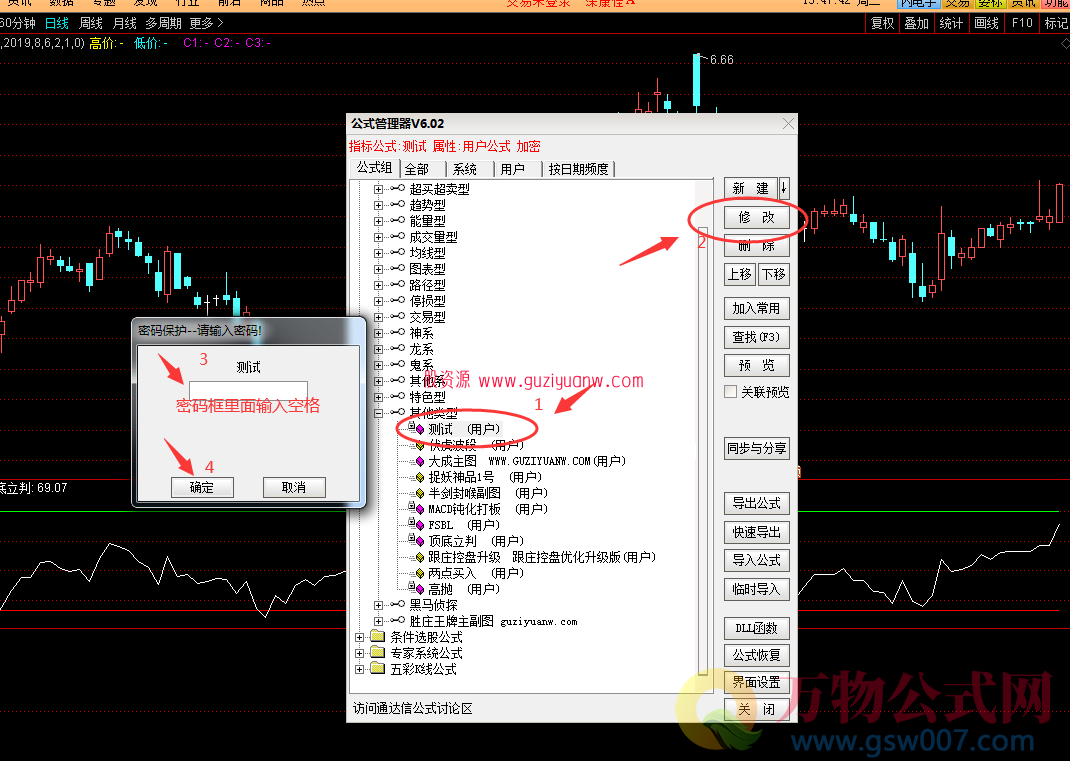This screenshot has width=1070, height=761.
Task: Switch to the 按日期频度 tab
Action: pyautogui.click(x=578, y=169)
